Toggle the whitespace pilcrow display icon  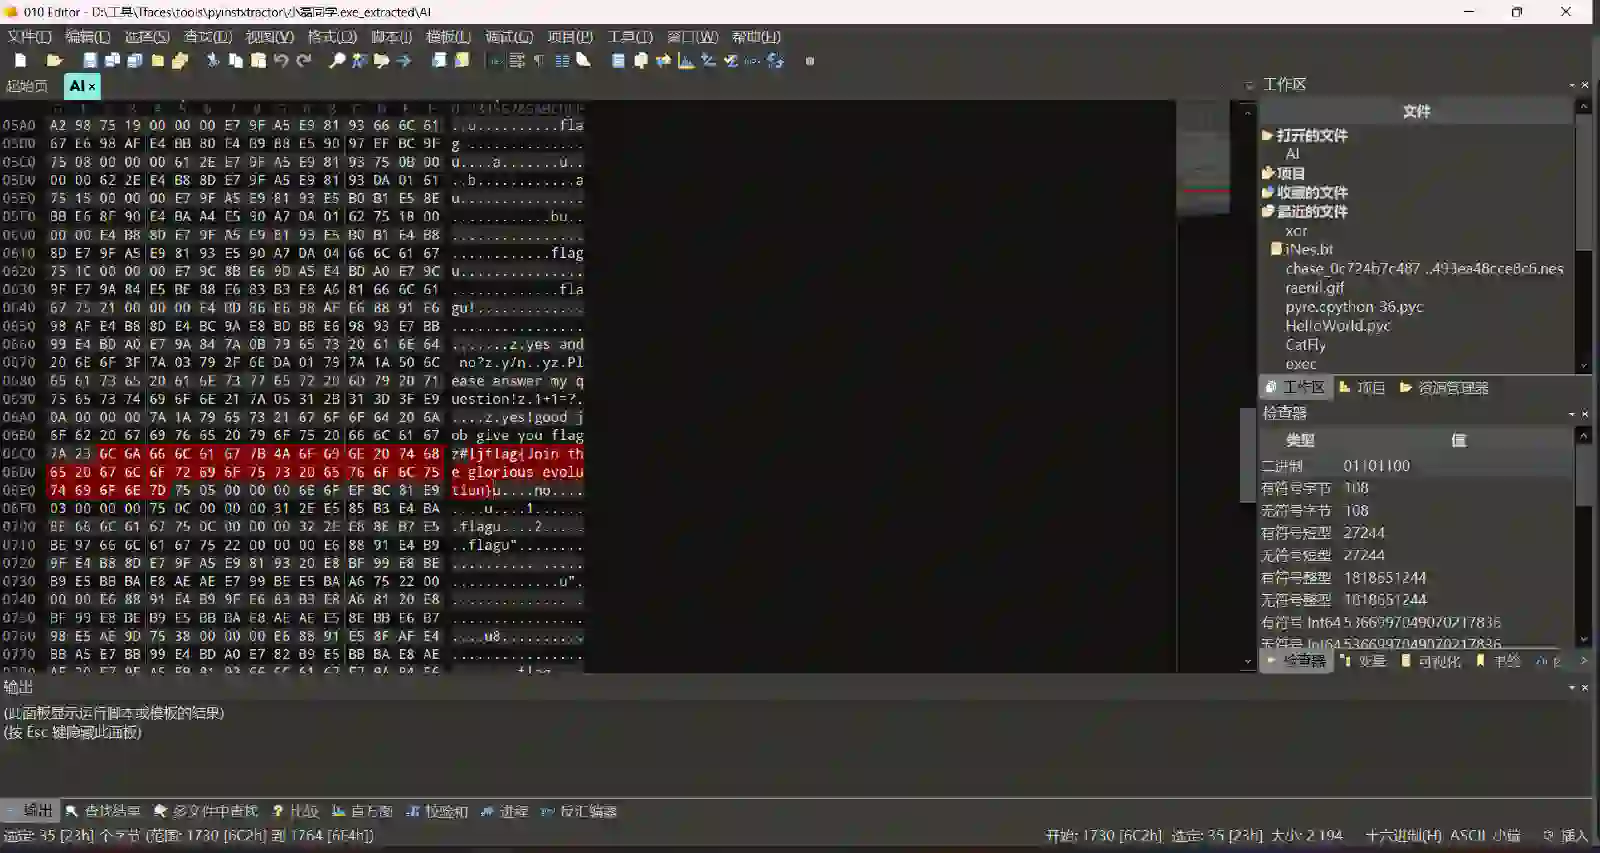[x=539, y=61]
